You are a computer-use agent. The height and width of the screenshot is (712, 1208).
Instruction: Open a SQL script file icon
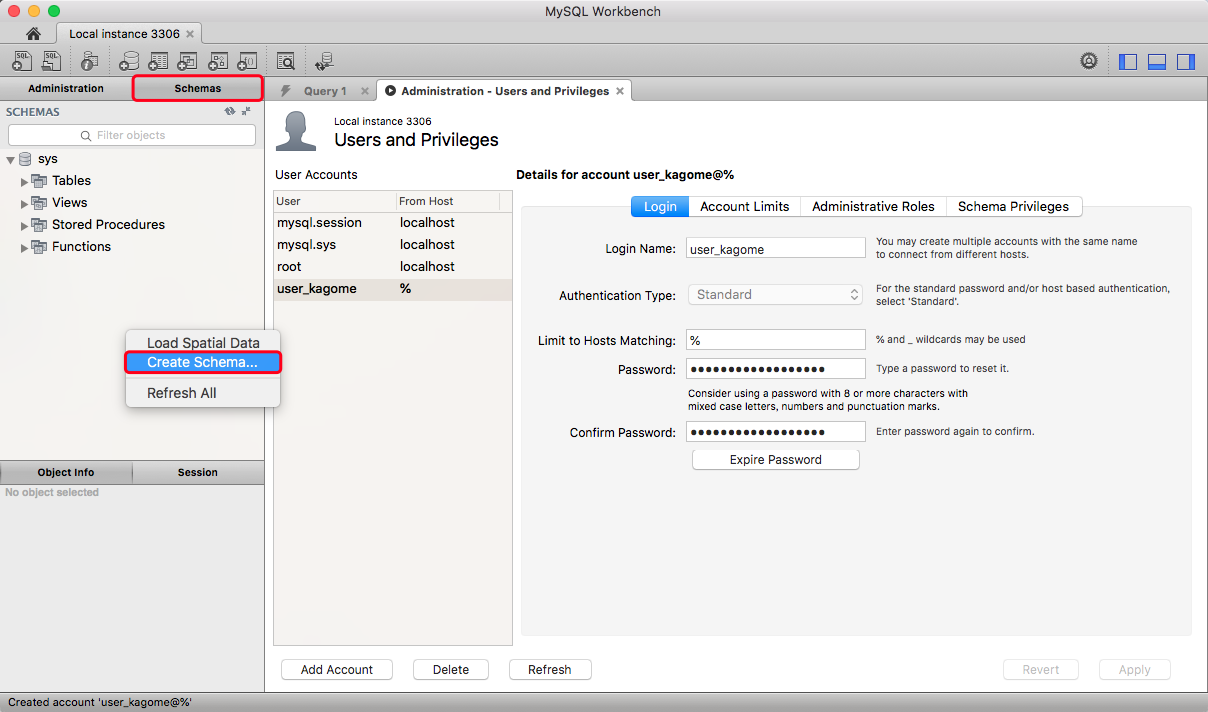click(x=52, y=60)
